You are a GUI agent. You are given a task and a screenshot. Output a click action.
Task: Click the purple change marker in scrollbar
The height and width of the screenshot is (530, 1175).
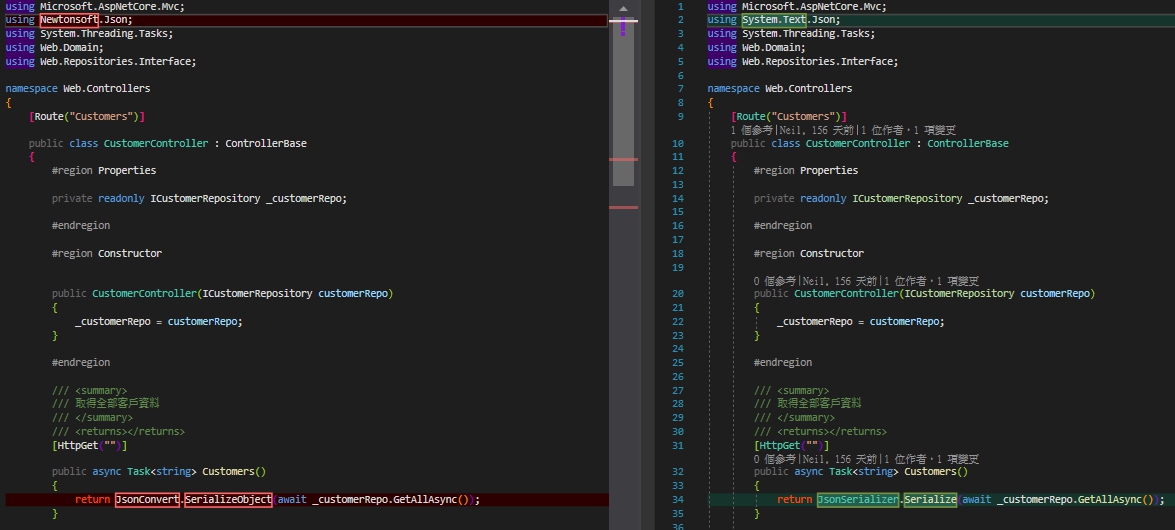coord(623,28)
